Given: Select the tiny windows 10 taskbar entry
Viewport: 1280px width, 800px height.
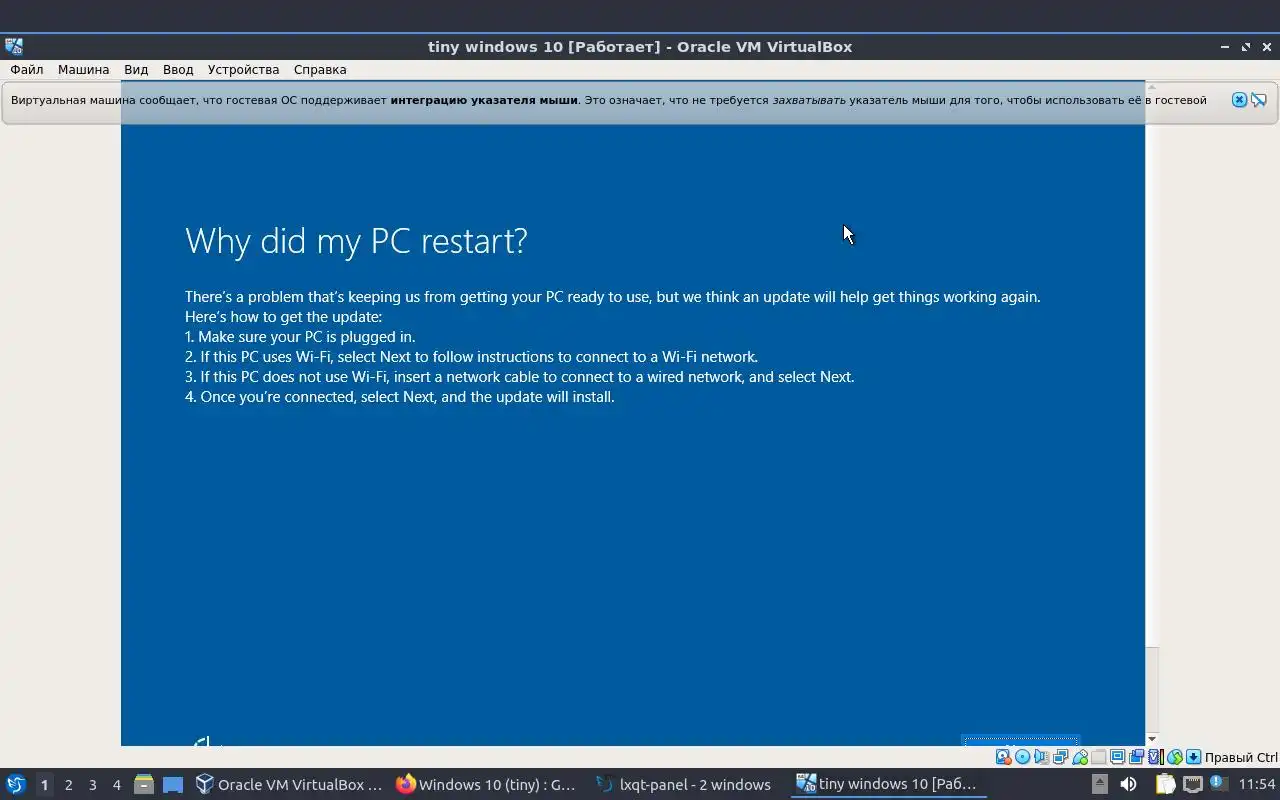Looking at the screenshot, I should point(888,784).
